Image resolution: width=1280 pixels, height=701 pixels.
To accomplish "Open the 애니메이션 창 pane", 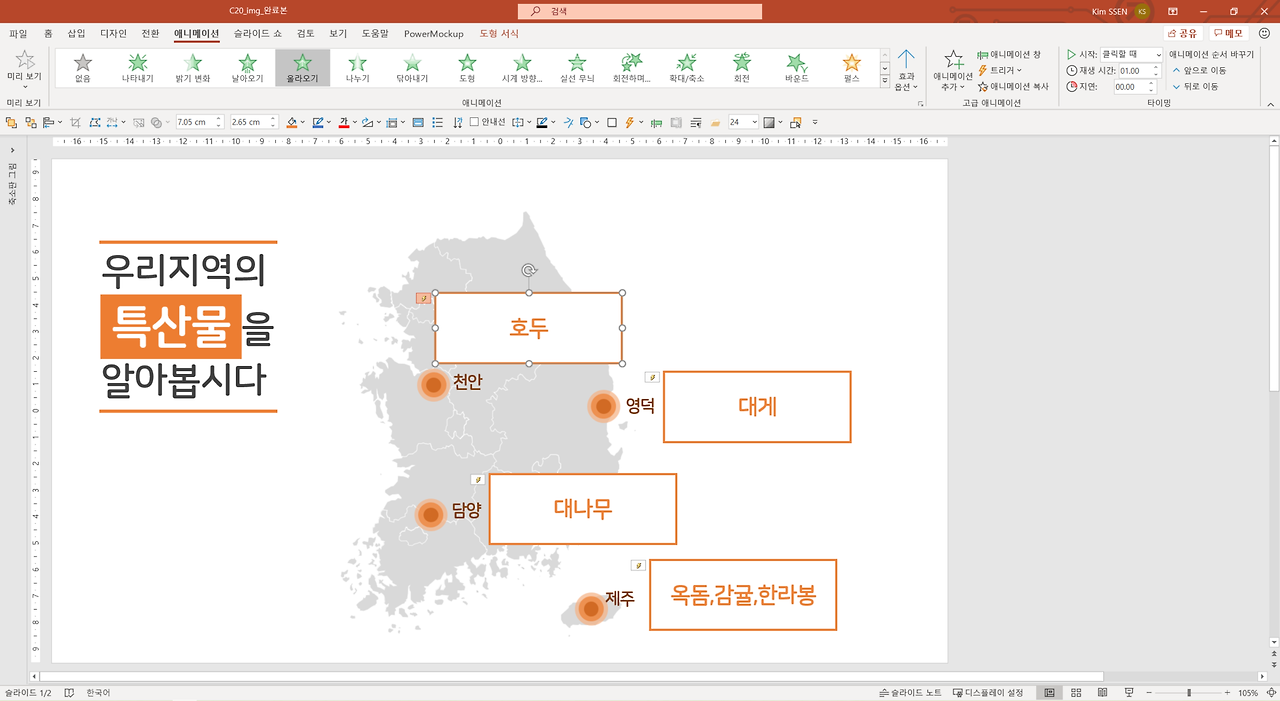I will [x=1009, y=54].
